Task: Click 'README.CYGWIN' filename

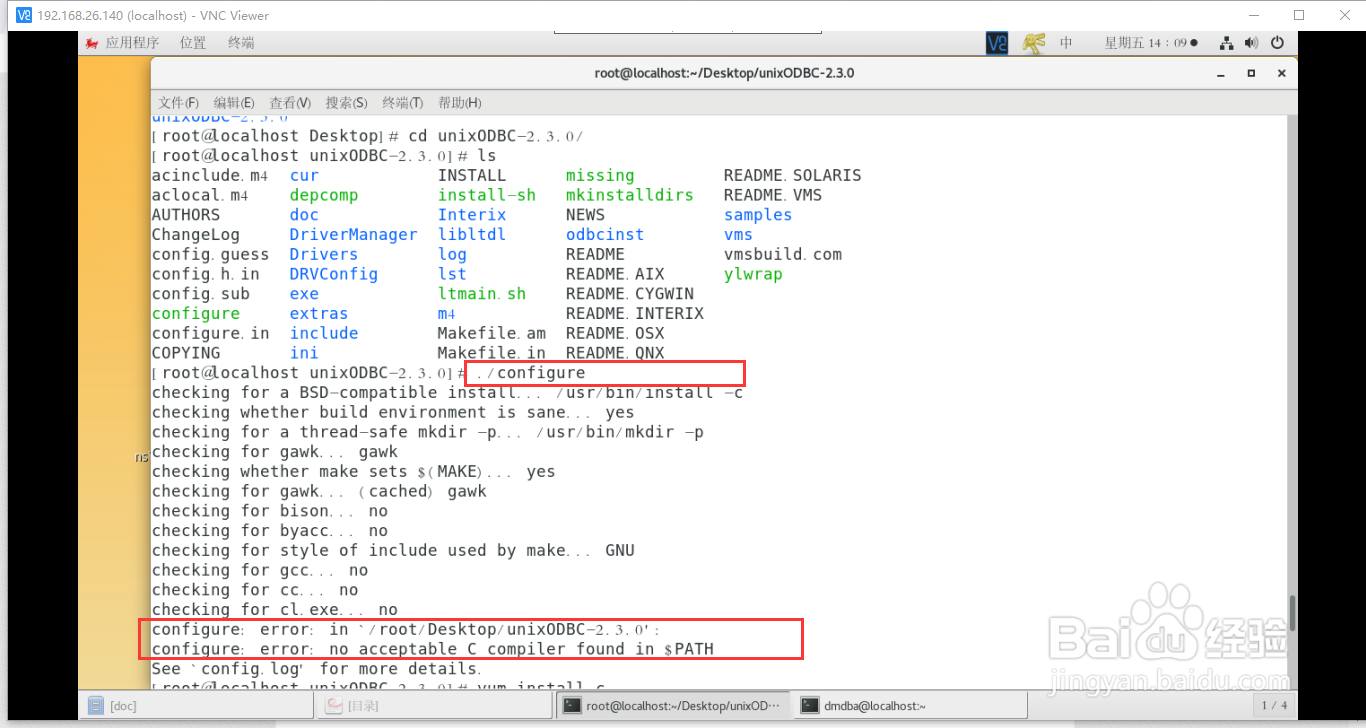Action: pos(630,294)
